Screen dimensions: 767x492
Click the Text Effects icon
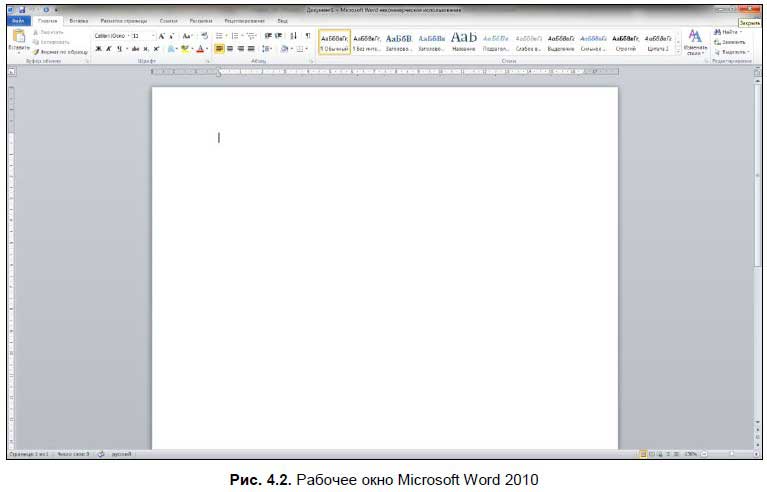(171, 49)
